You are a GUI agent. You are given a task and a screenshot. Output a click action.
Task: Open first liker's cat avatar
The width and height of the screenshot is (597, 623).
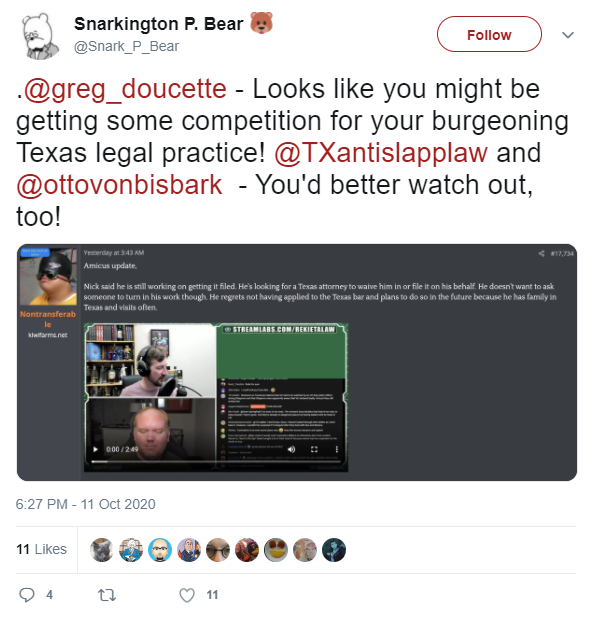pos(102,550)
